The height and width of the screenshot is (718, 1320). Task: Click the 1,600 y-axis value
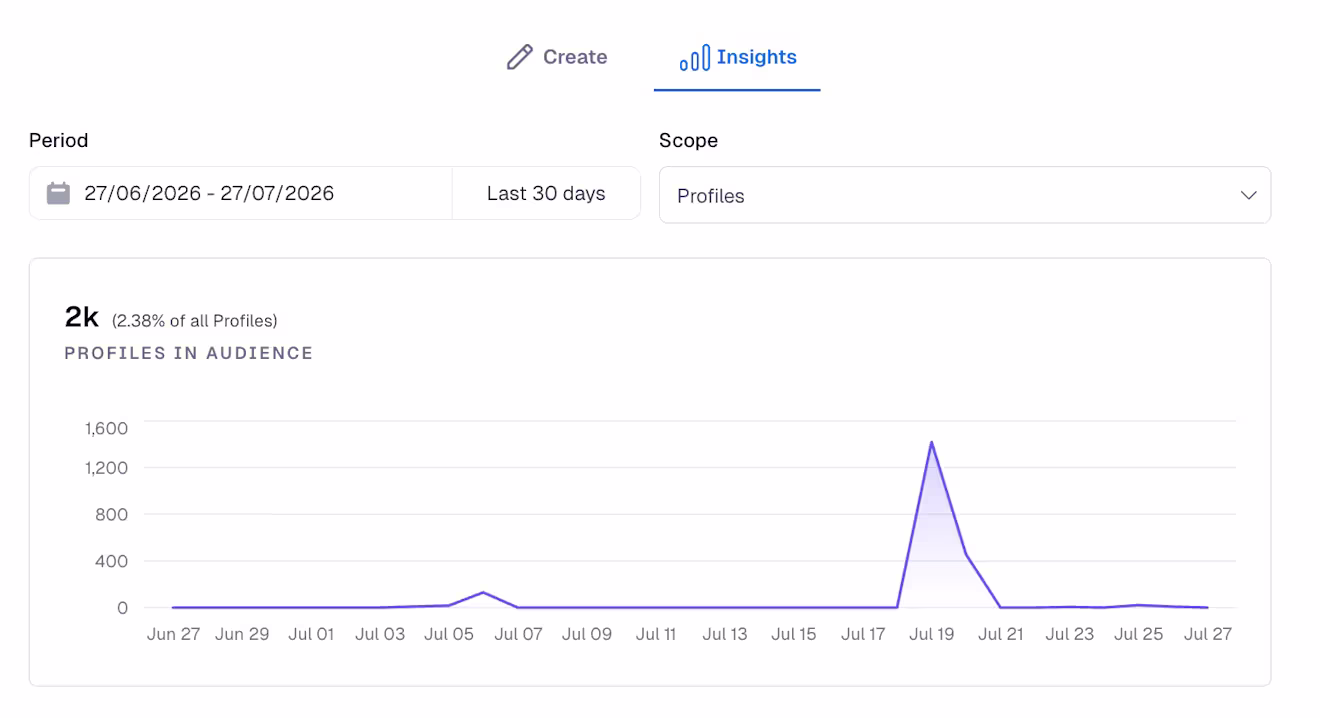click(x=107, y=428)
